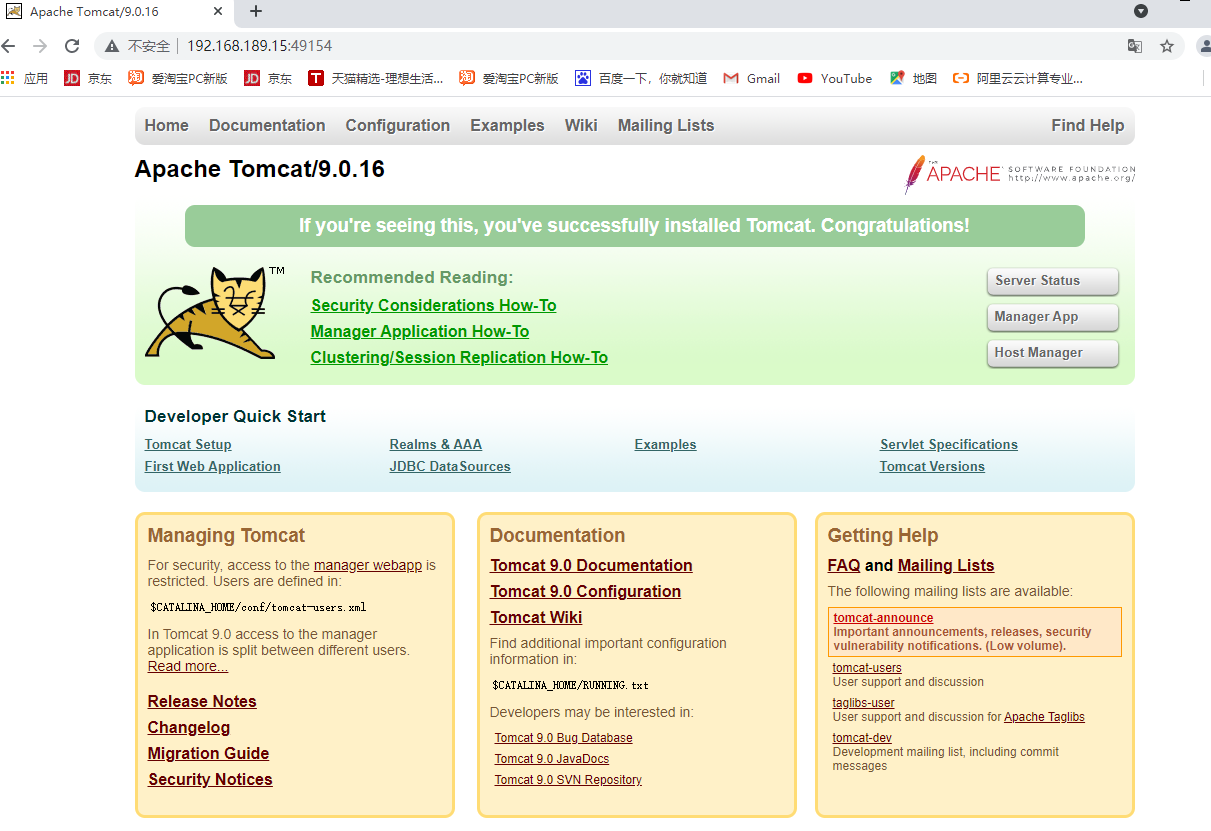
Task: Bookmark this page with the star icon
Action: (1167, 46)
